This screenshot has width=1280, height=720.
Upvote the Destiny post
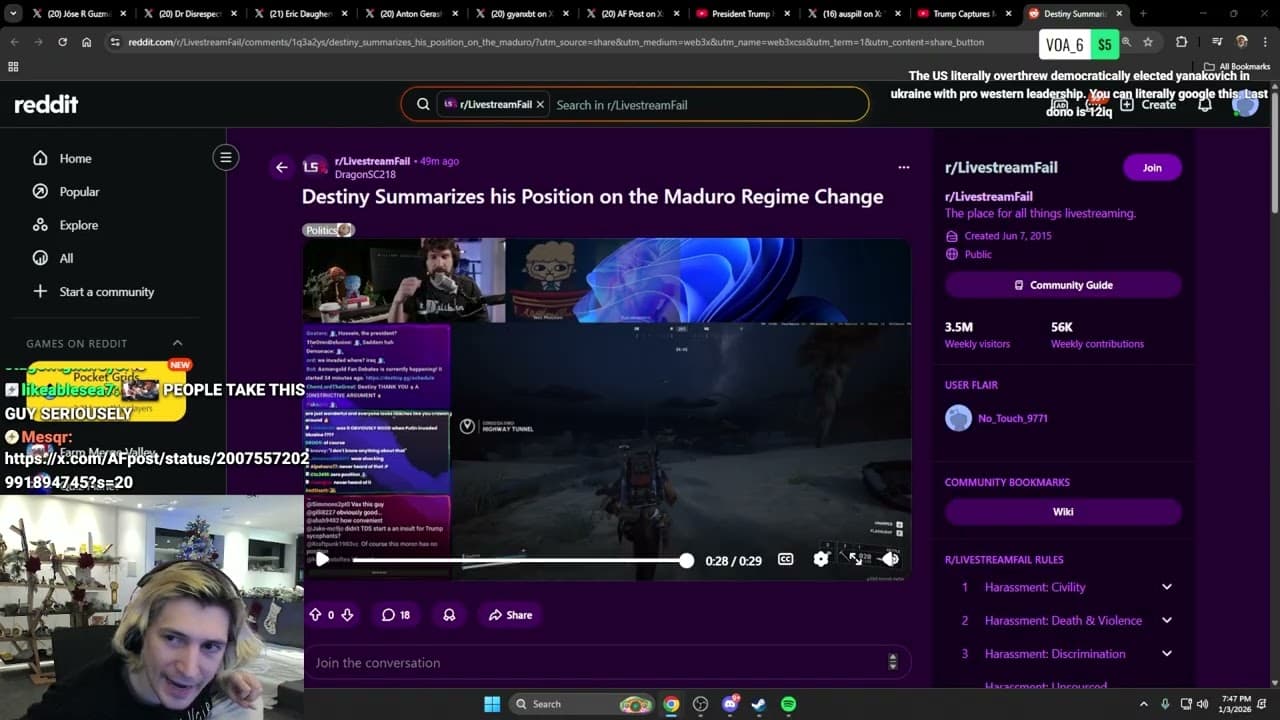coord(315,615)
